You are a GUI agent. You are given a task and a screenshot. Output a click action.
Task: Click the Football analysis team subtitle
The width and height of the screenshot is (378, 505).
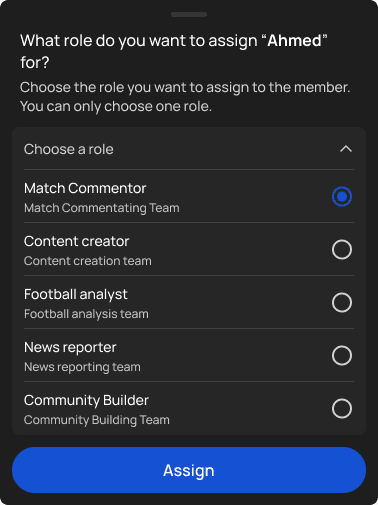(x=86, y=314)
